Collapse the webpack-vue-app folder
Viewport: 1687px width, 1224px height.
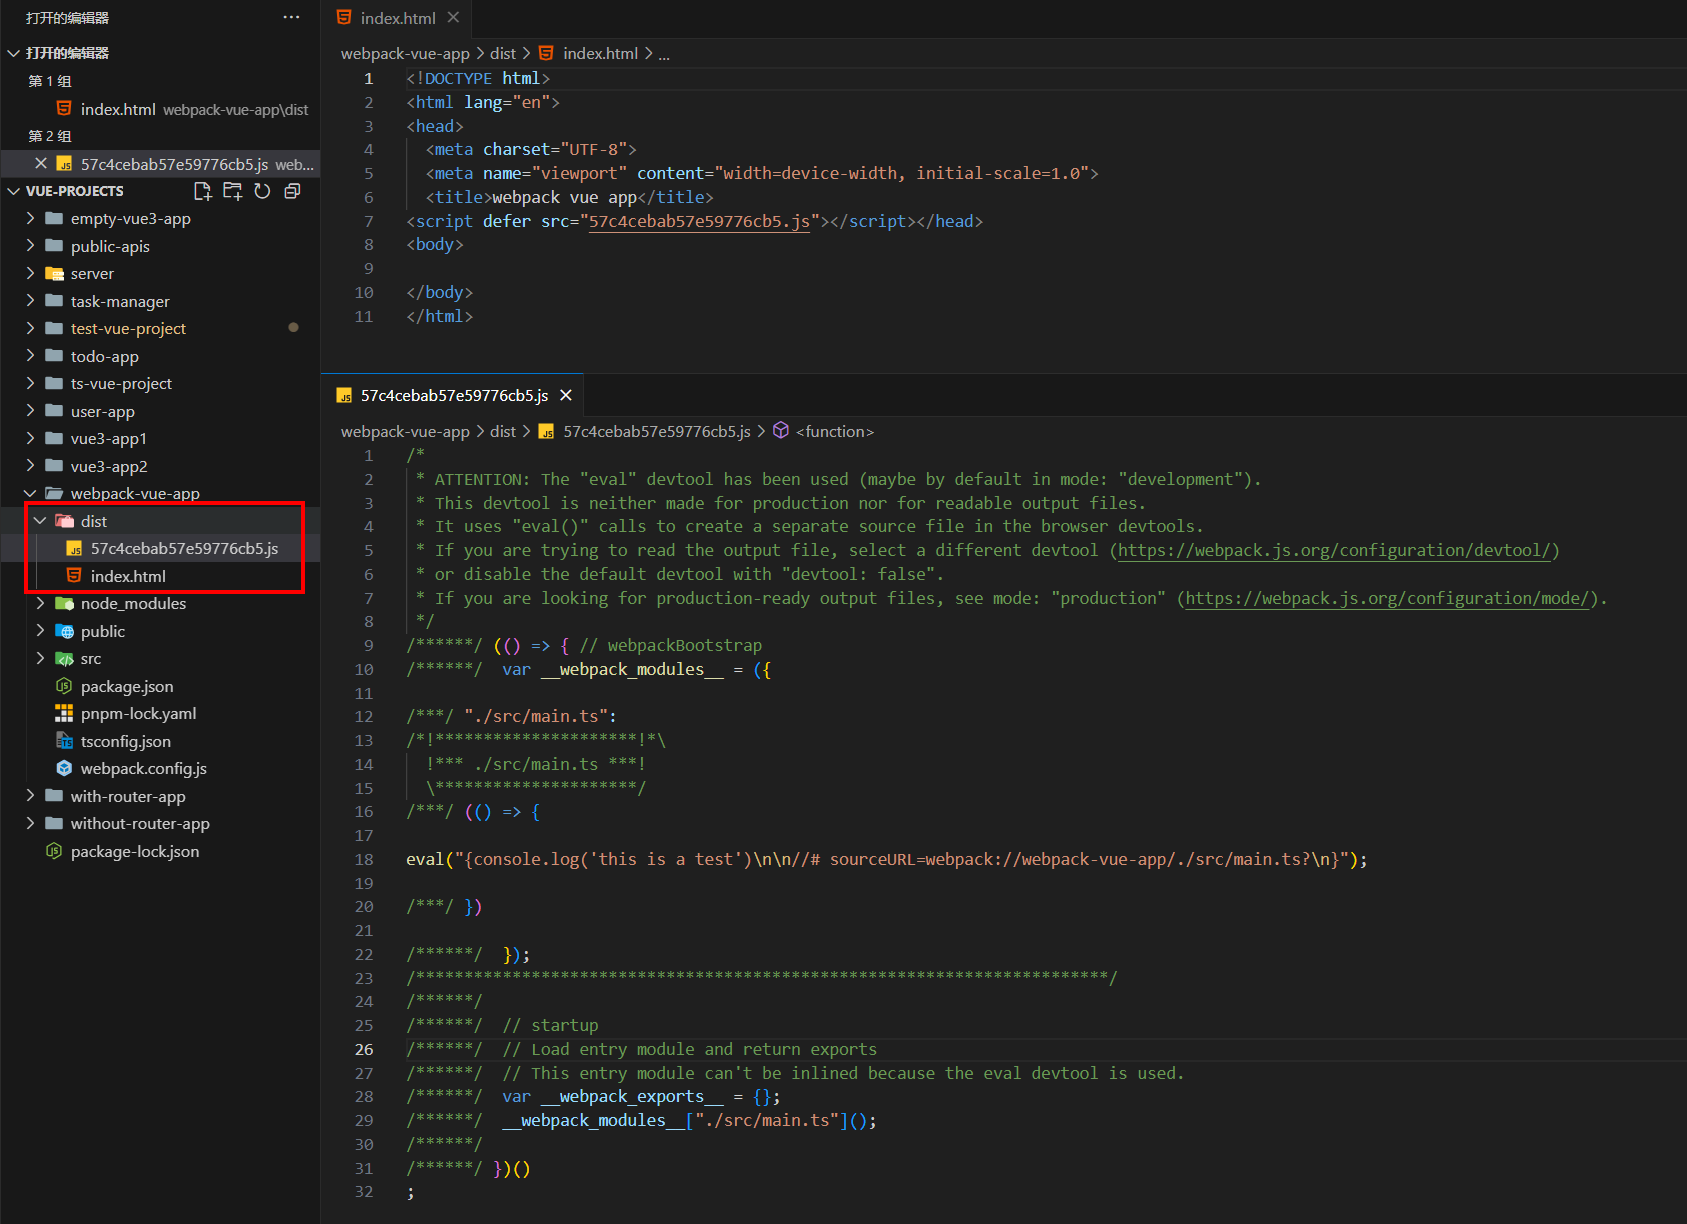(x=30, y=494)
